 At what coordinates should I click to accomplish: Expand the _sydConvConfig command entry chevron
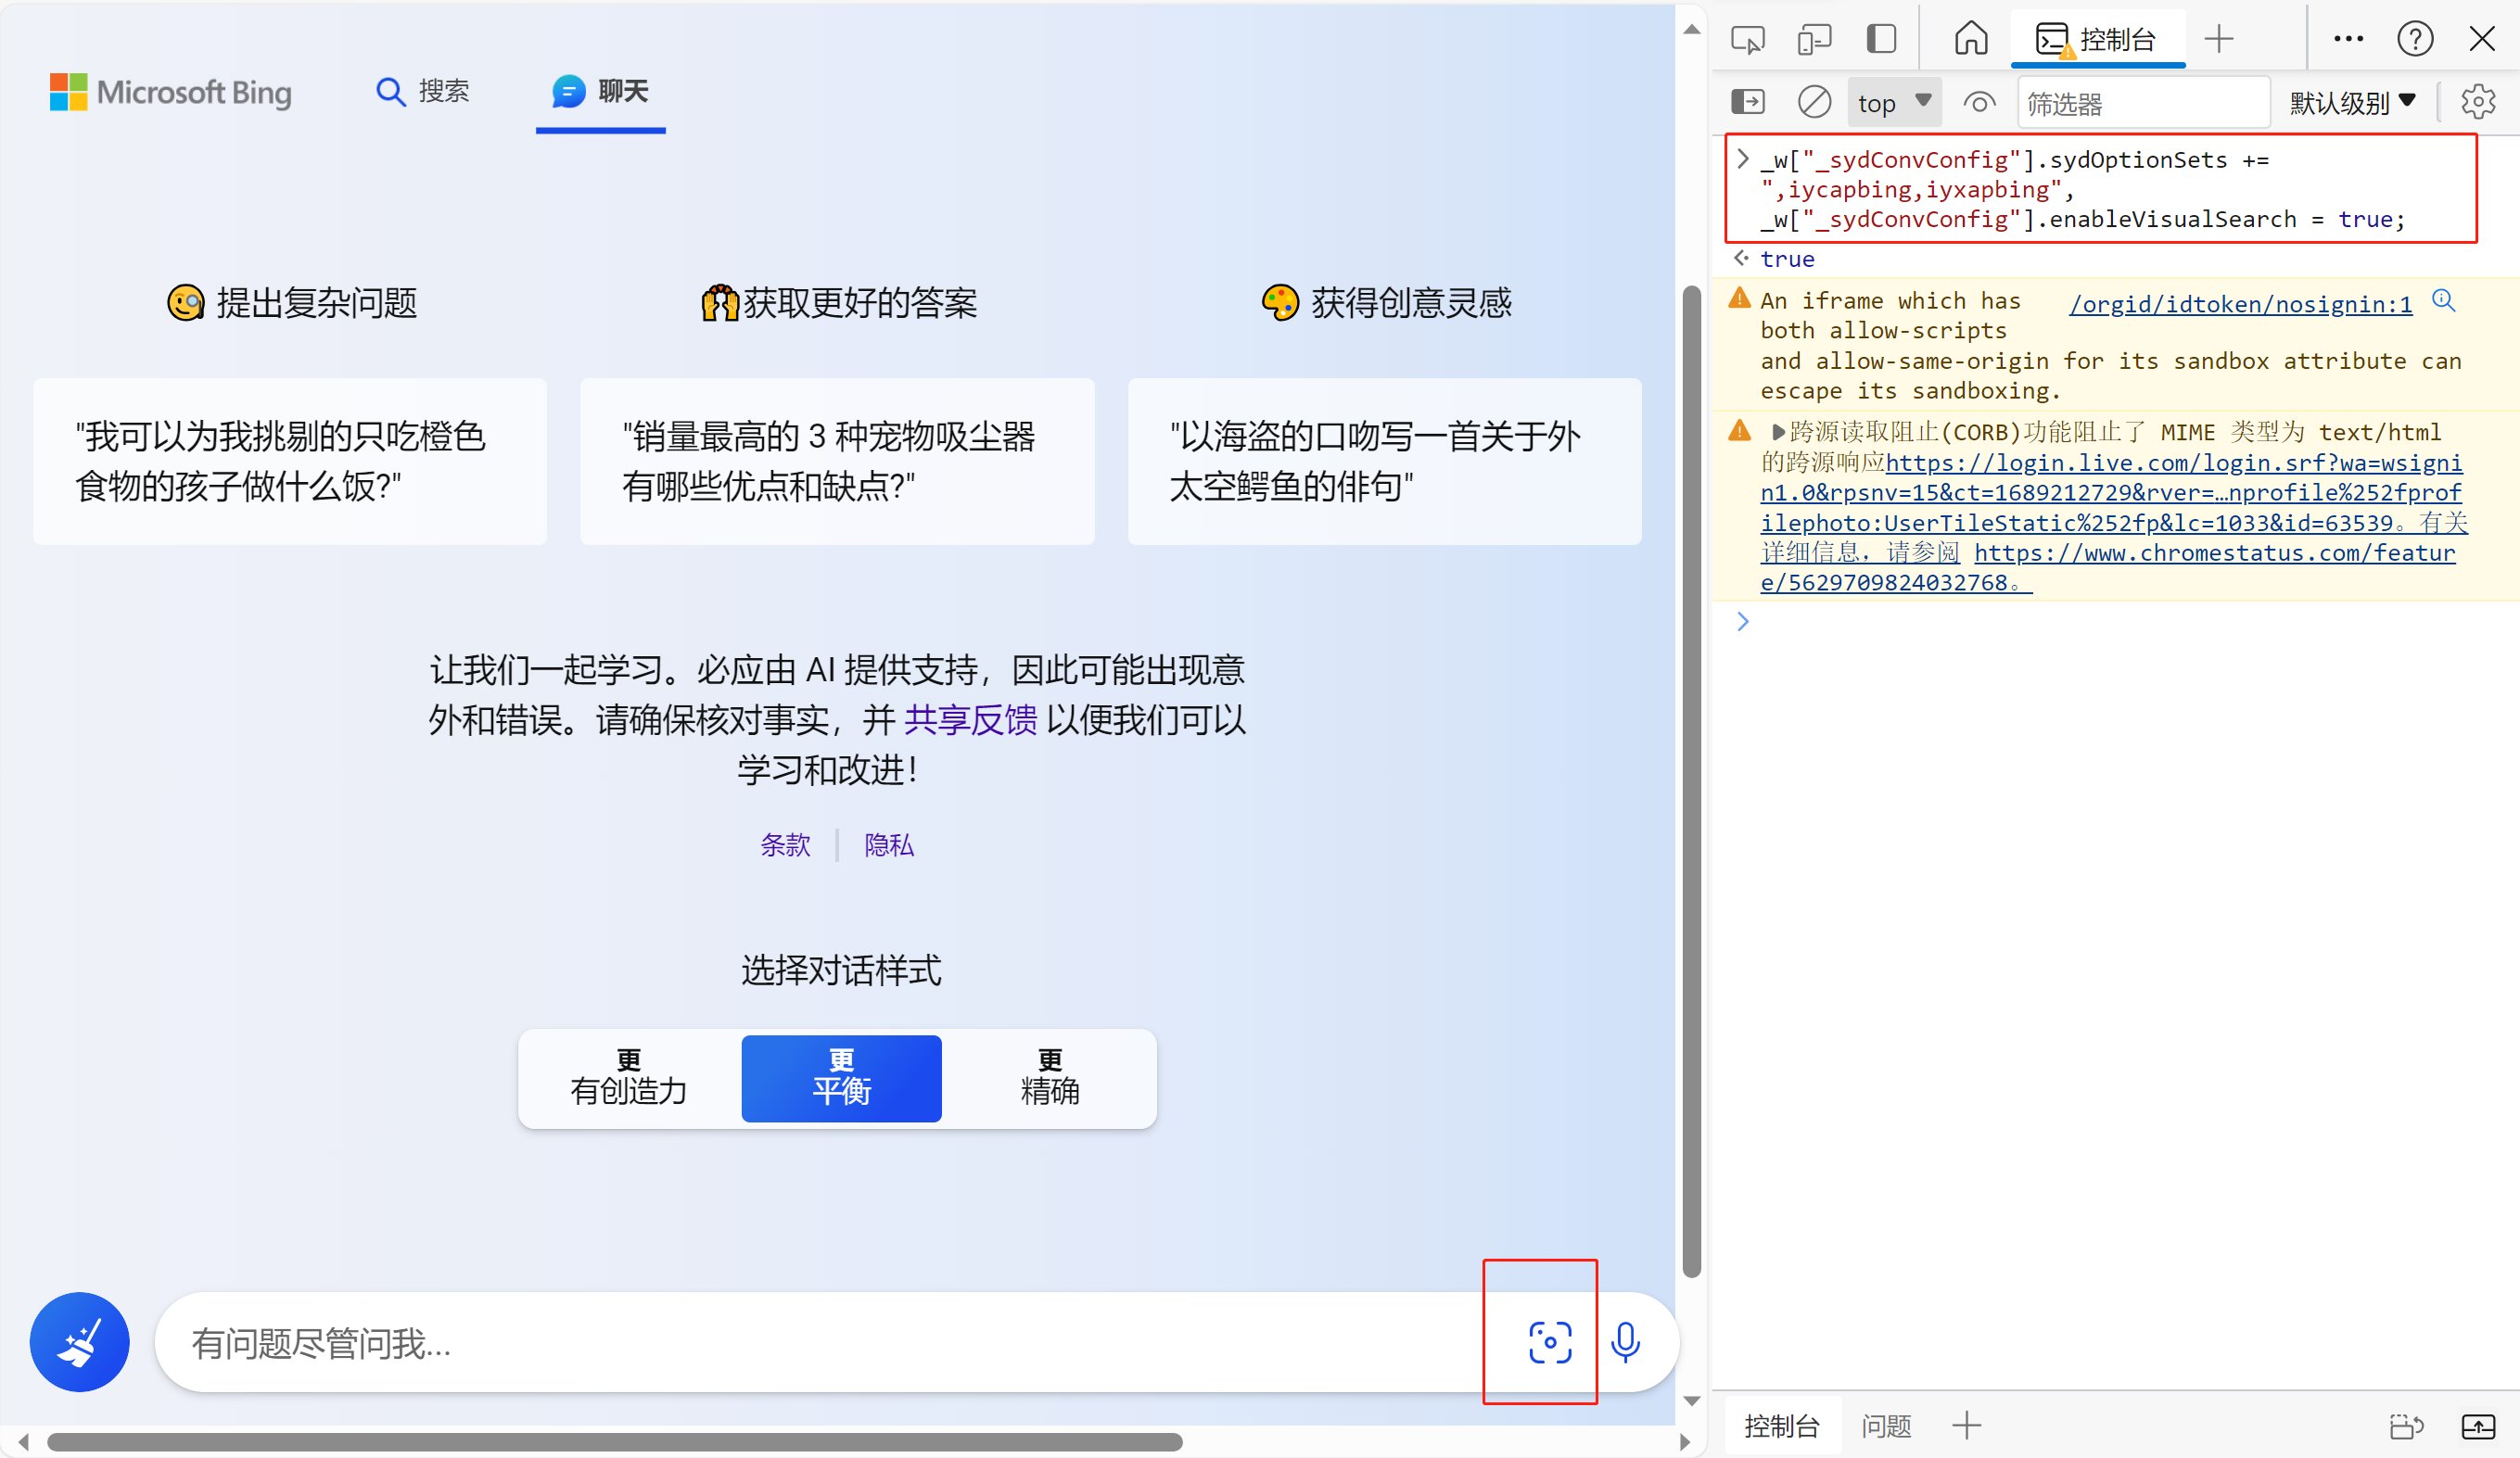(x=1743, y=158)
